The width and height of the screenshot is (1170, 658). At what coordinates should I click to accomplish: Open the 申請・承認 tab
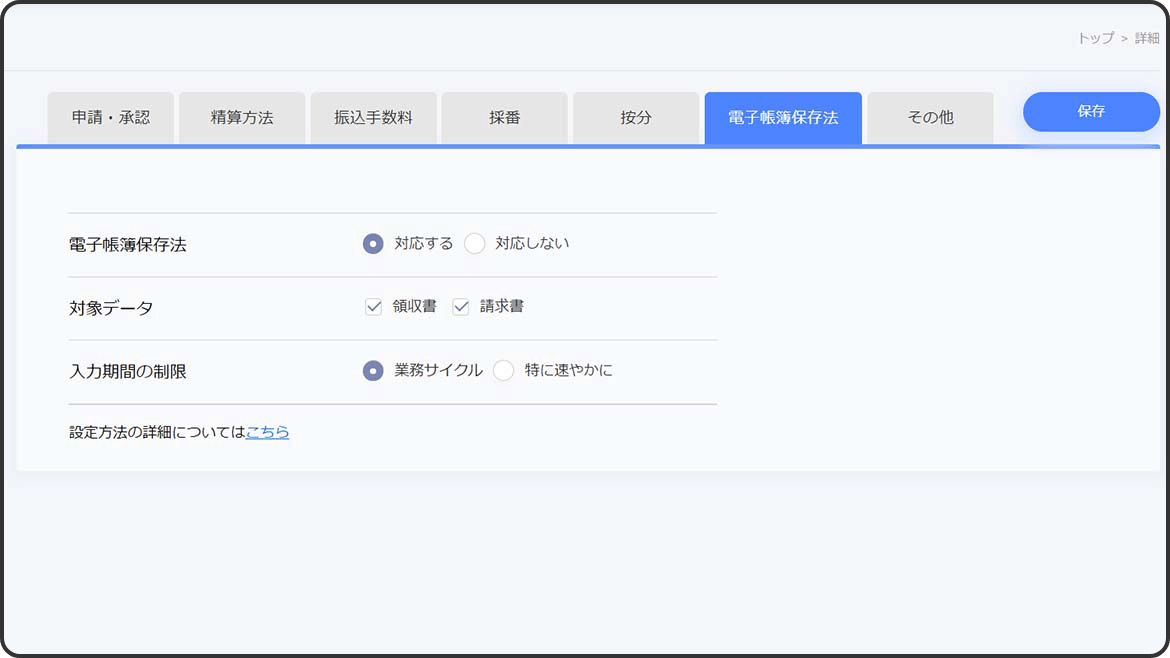pyautogui.click(x=111, y=118)
